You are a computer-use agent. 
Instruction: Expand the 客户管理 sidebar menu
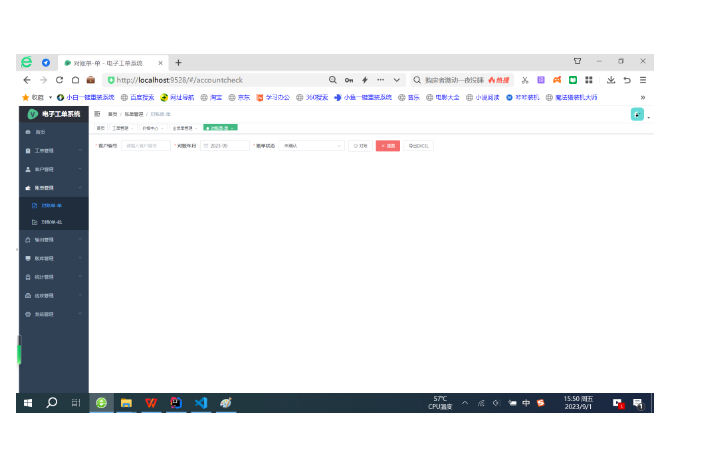click(52, 169)
